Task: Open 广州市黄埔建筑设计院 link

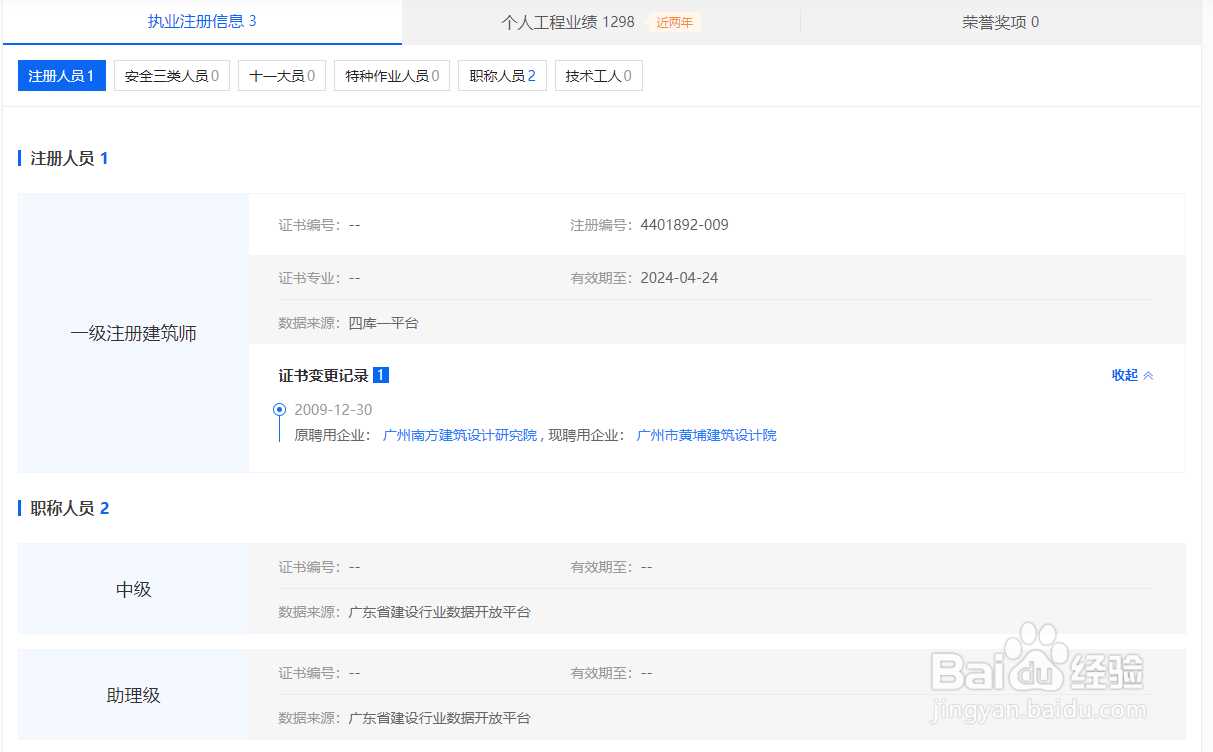Action: pyautogui.click(x=706, y=435)
